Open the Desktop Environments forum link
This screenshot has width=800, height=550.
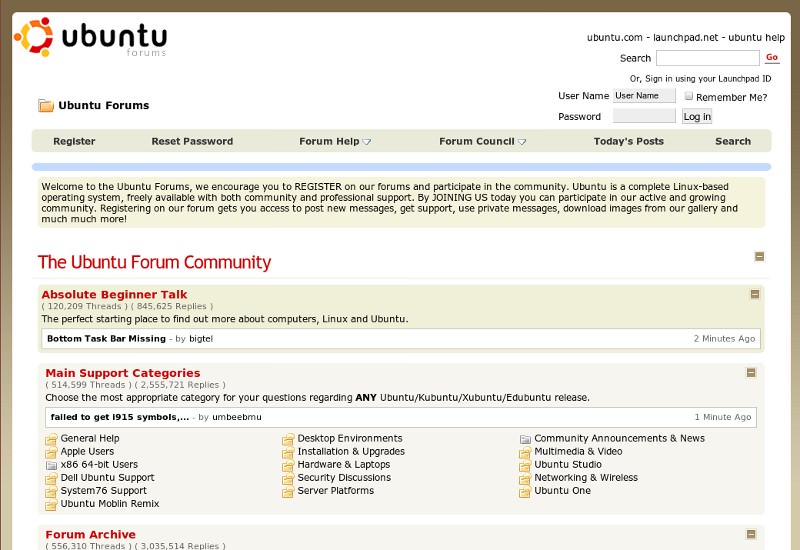pos(350,438)
